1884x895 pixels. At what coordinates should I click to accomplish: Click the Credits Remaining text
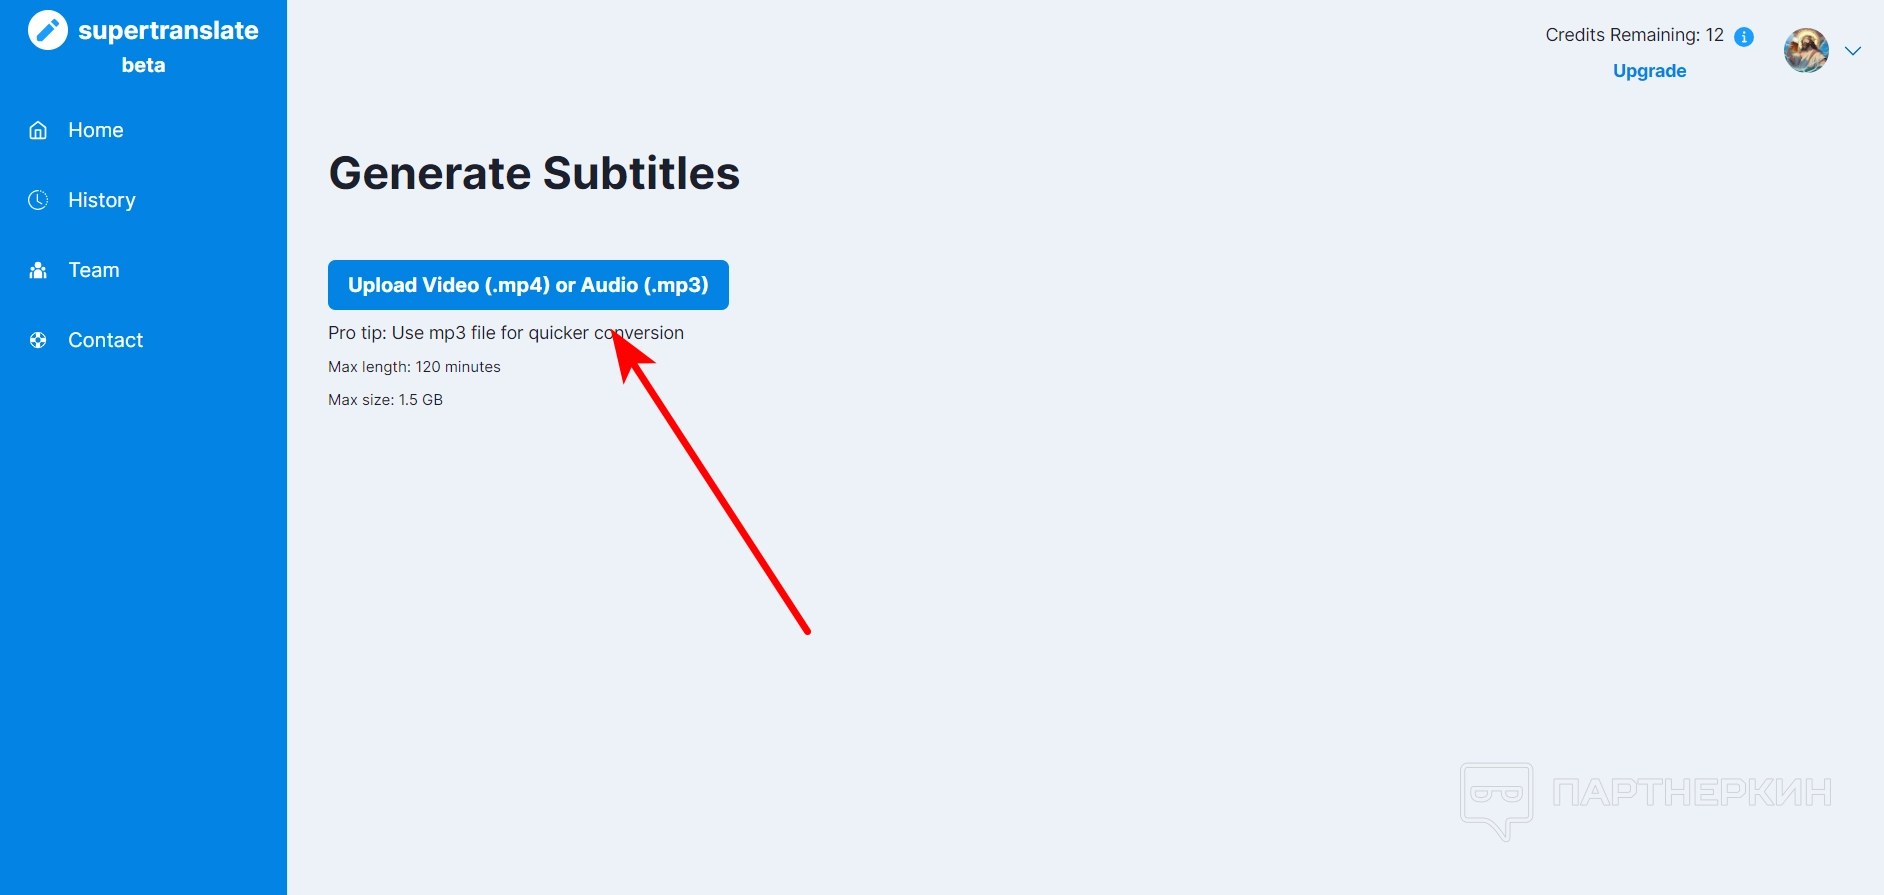coord(1634,35)
